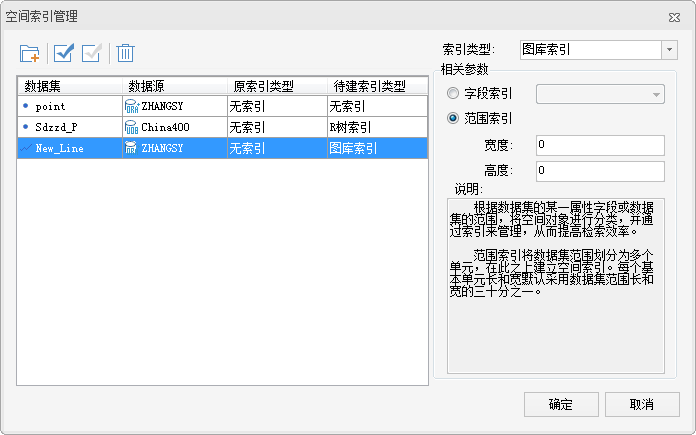This screenshot has width=696, height=435.
Task: Click the 取消 button
Action: 641,404
